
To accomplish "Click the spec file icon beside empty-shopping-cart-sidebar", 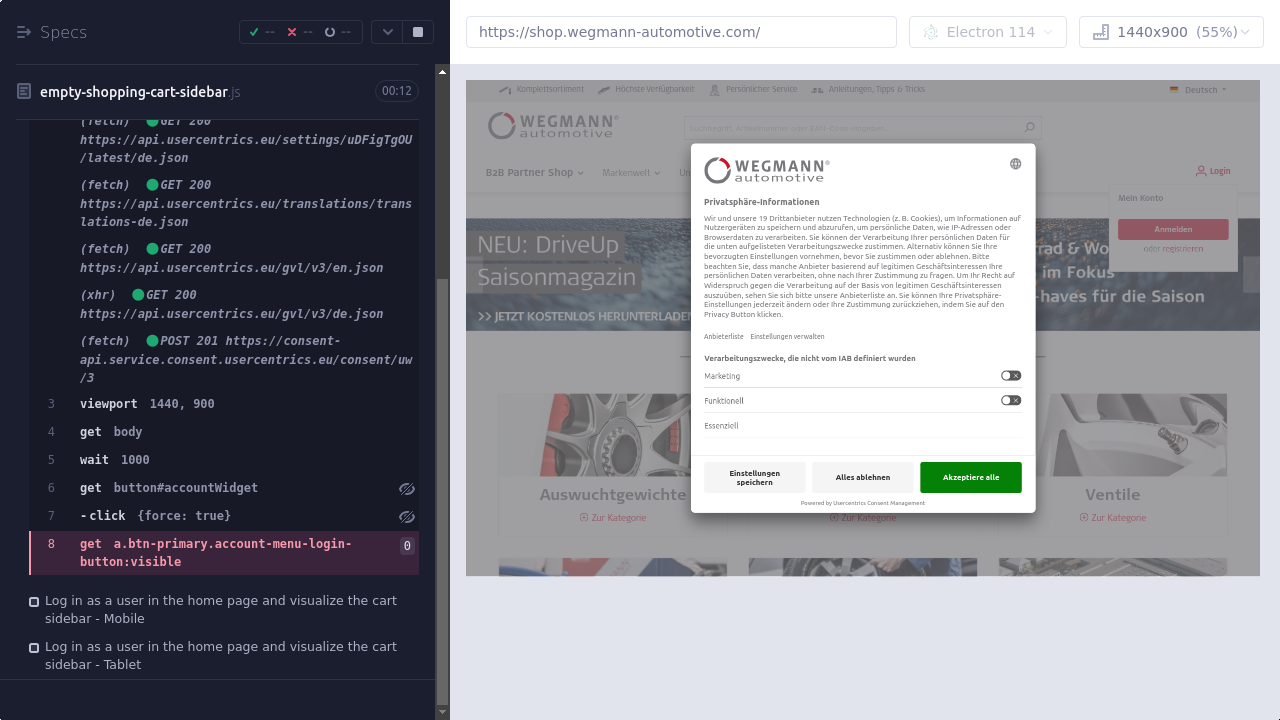I will [x=24, y=92].
